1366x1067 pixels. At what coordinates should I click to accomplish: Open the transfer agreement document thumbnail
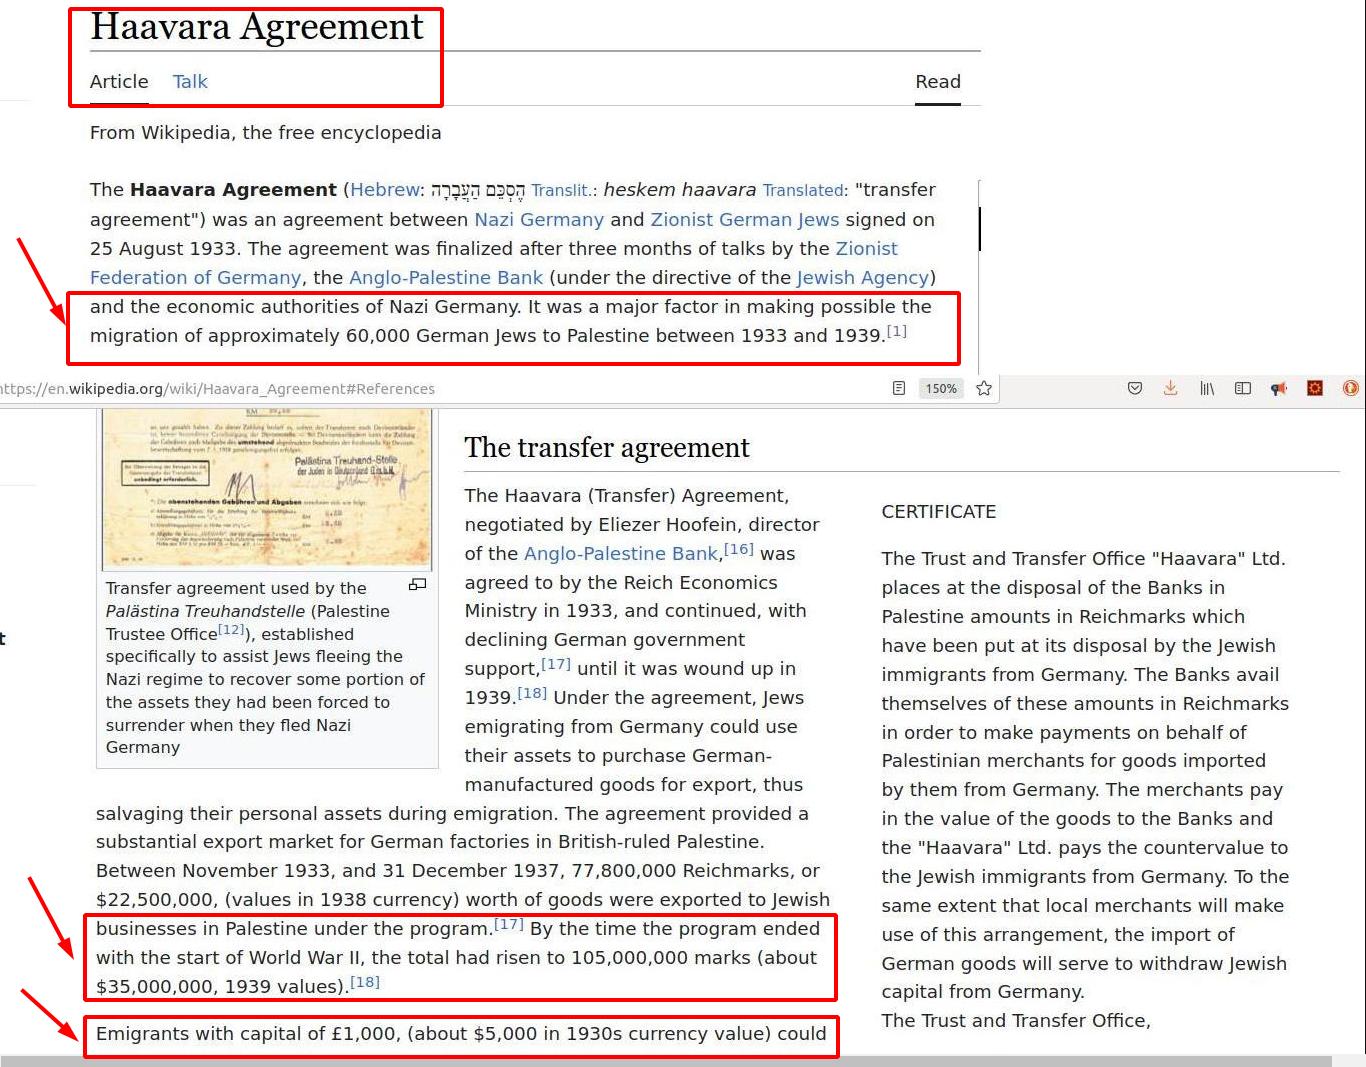point(267,488)
